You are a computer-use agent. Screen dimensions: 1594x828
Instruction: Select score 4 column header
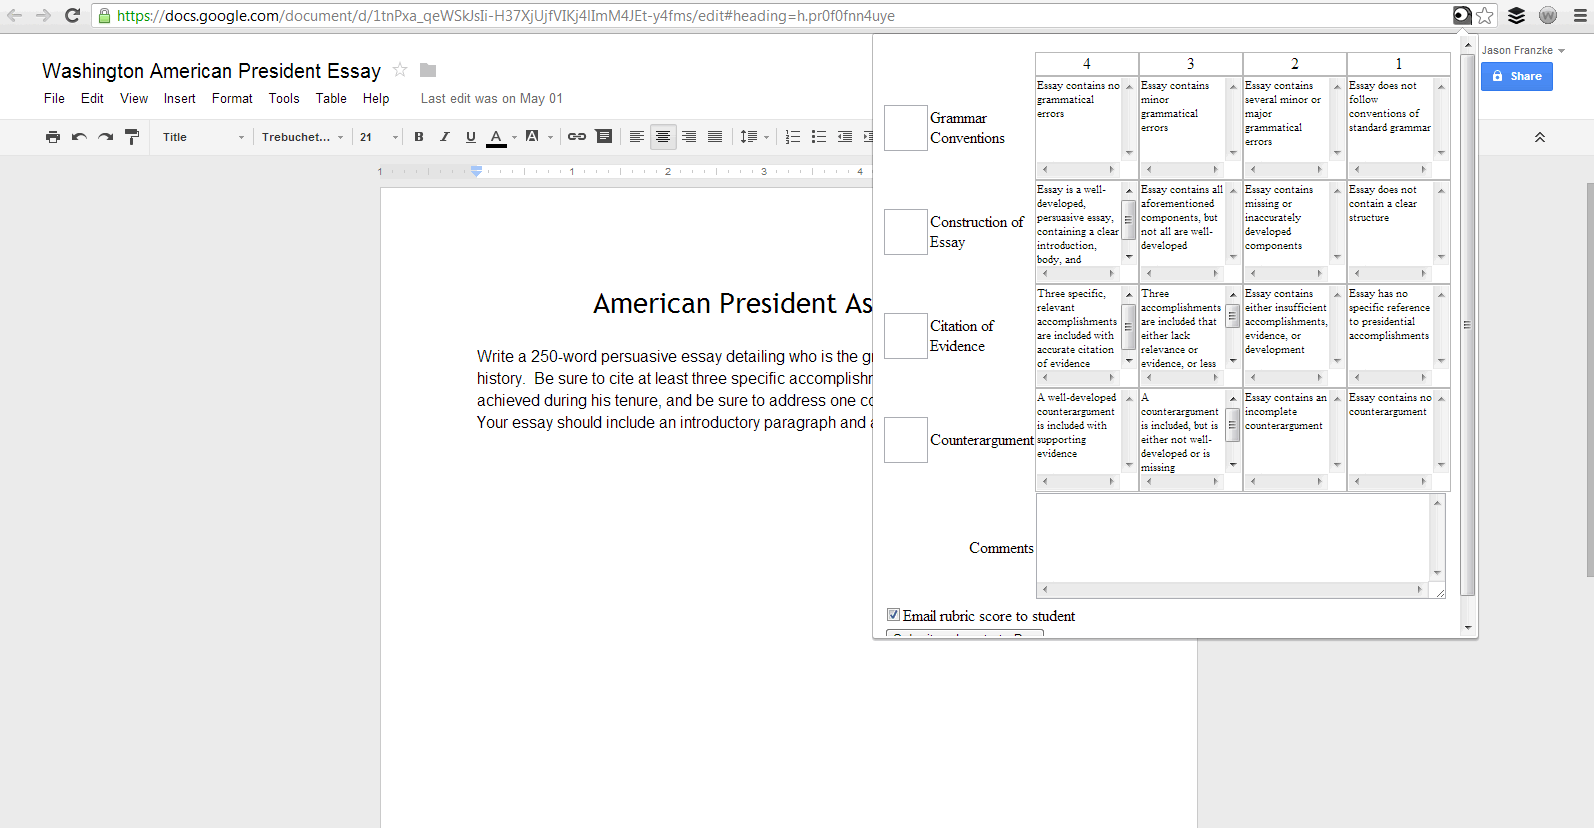pos(1087,63)
